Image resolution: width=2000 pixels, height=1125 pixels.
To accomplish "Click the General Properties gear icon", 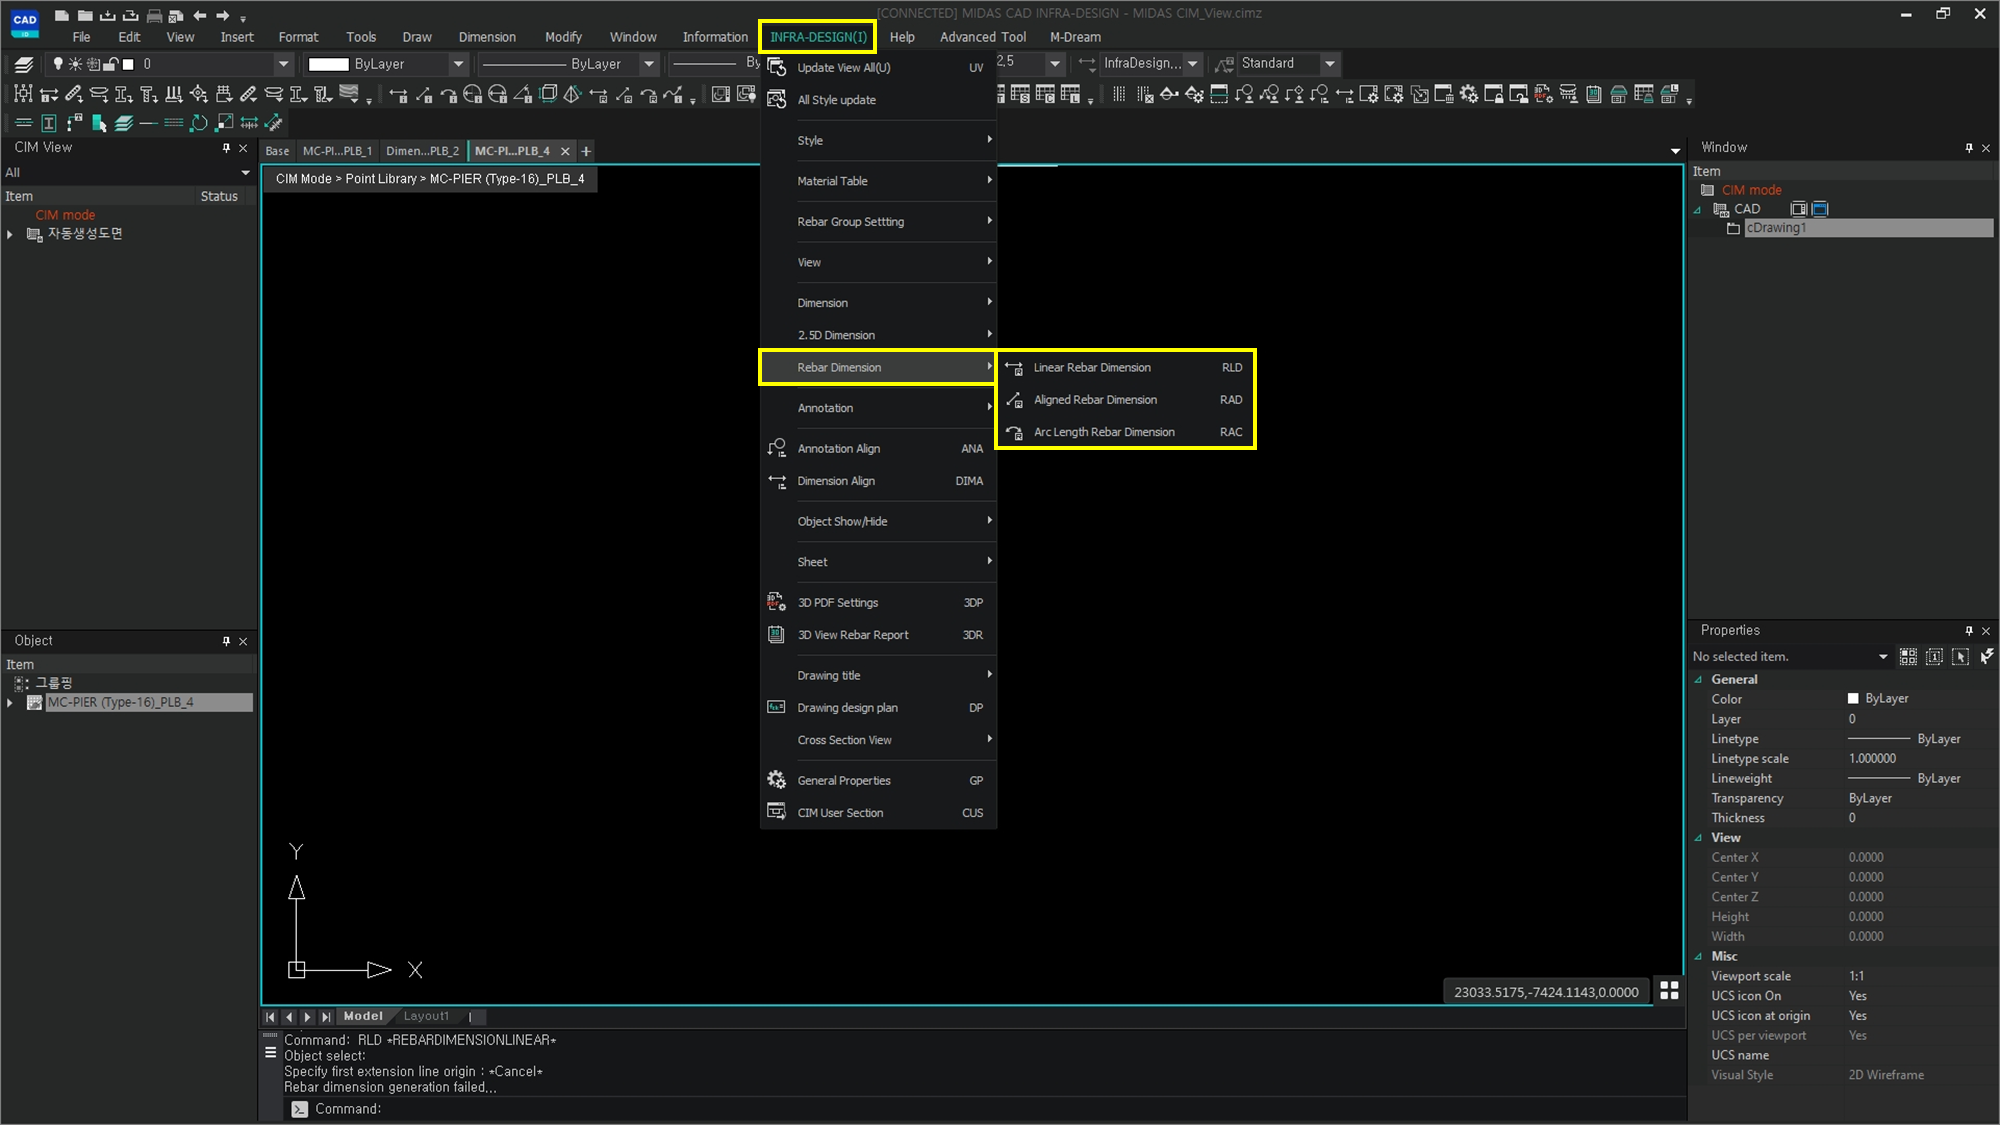I will click(777, 780).
